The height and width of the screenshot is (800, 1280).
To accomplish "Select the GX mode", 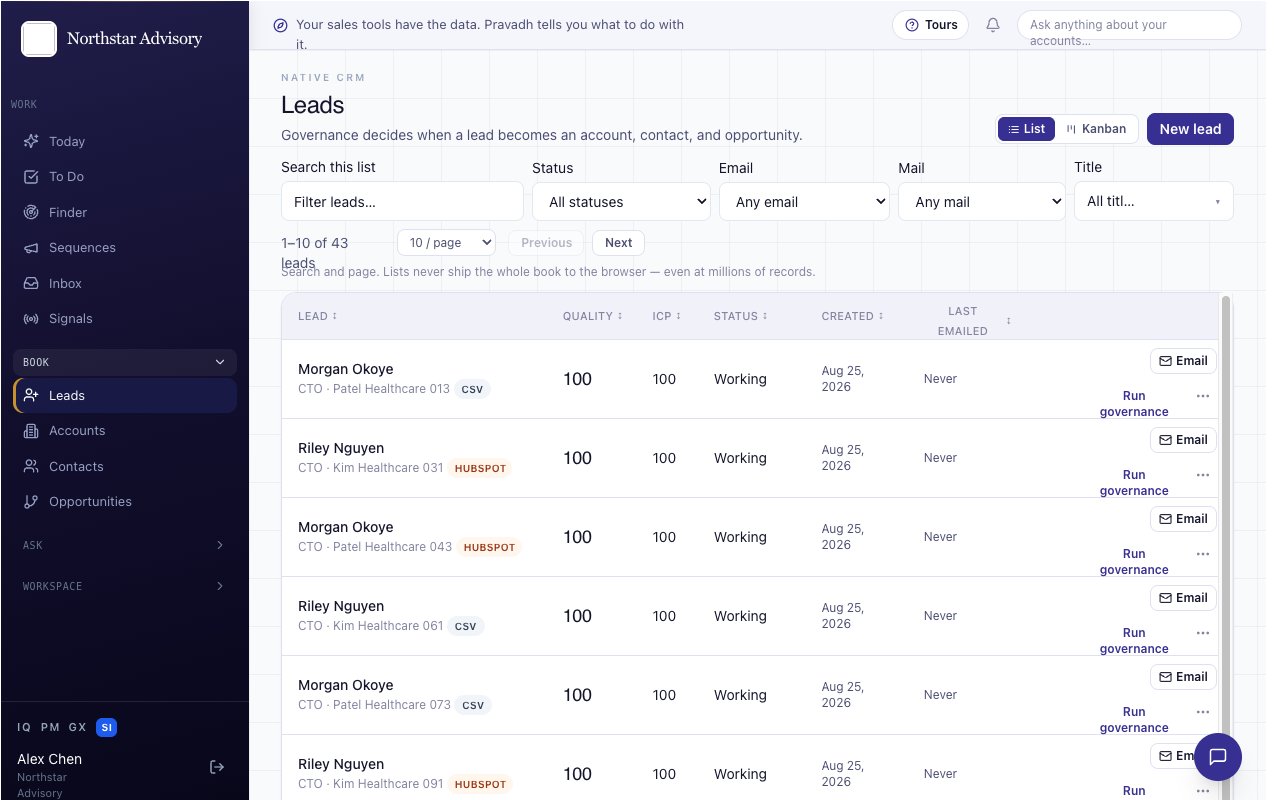I will [x=78, y=727].
